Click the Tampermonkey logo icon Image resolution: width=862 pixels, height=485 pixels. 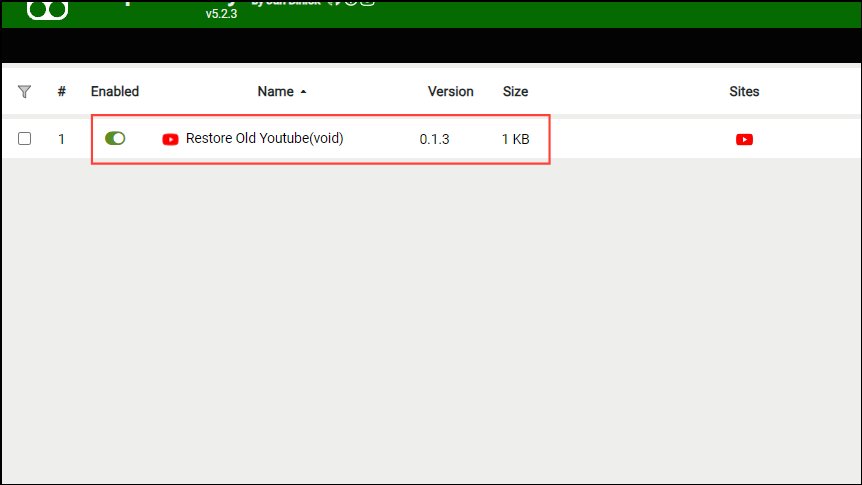click(x=47, y=10)
